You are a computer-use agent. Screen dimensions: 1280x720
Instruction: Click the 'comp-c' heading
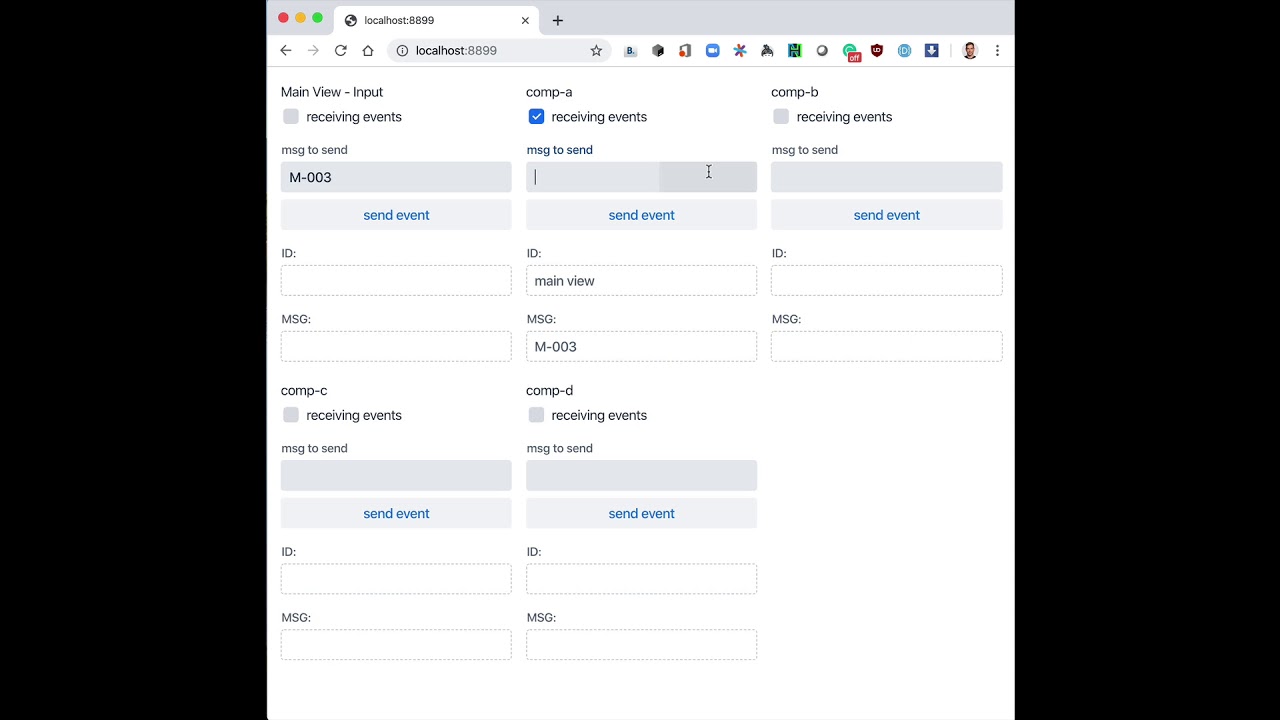pos(304,391)
